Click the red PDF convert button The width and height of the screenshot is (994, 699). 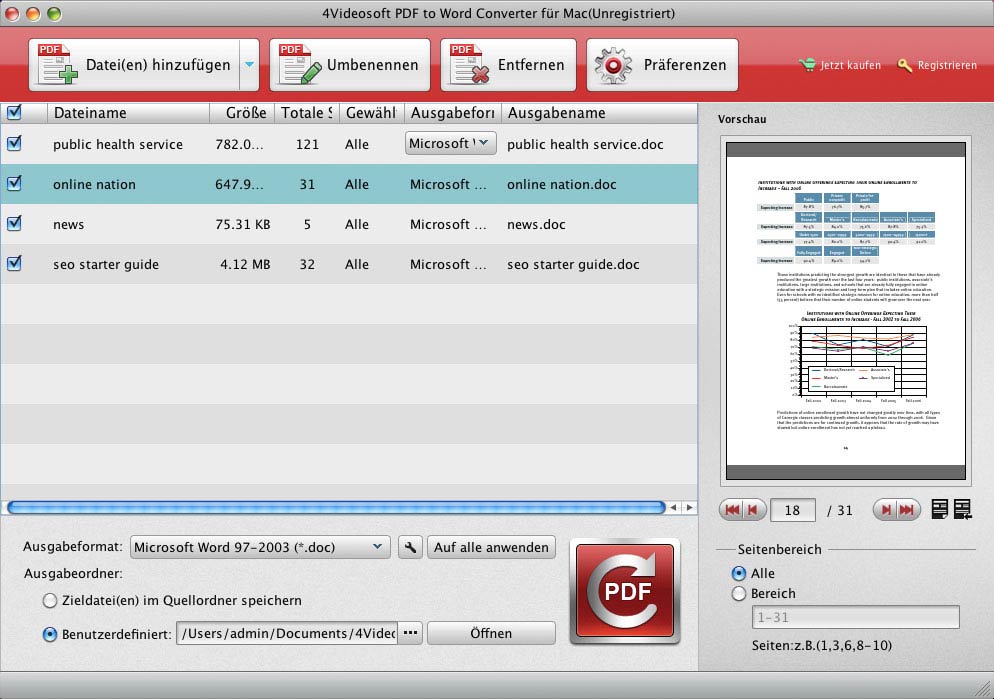(624, 591)
